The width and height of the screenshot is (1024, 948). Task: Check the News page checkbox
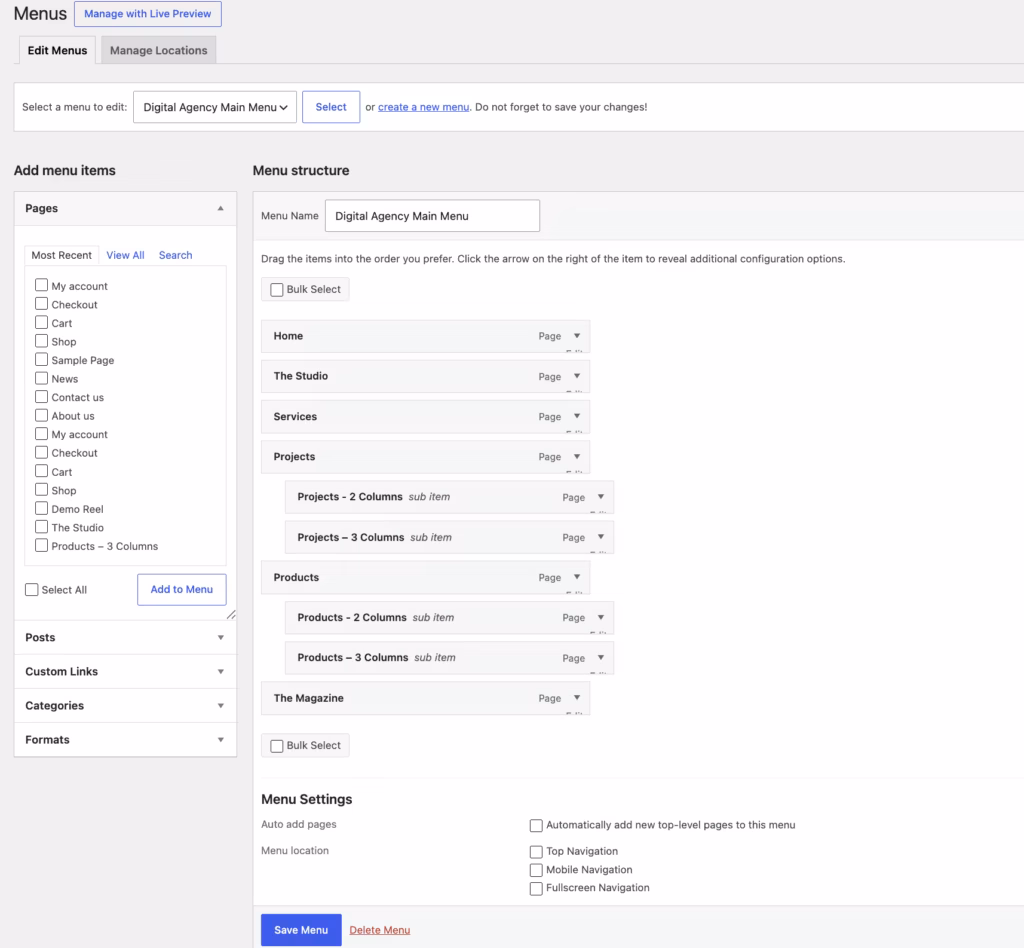[41, 378]
